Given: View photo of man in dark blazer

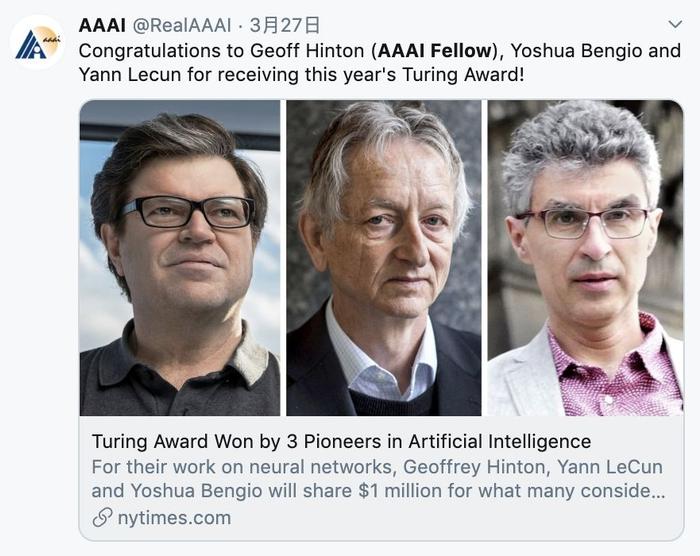Looking at the screenshot, I should (x=384, y=258).
